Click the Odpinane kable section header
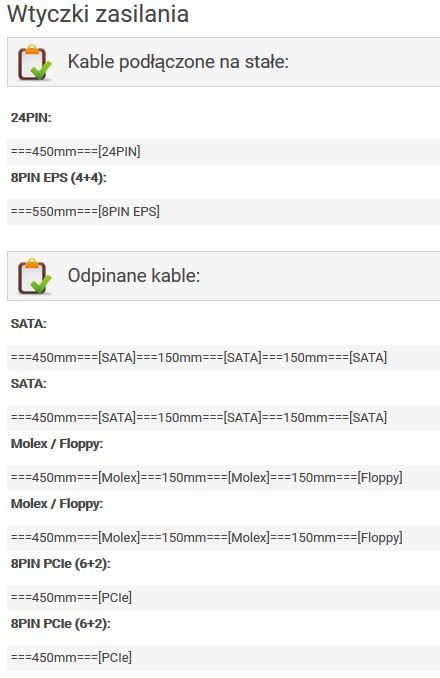Screen dimensions: 440x678 coord(223,276)
